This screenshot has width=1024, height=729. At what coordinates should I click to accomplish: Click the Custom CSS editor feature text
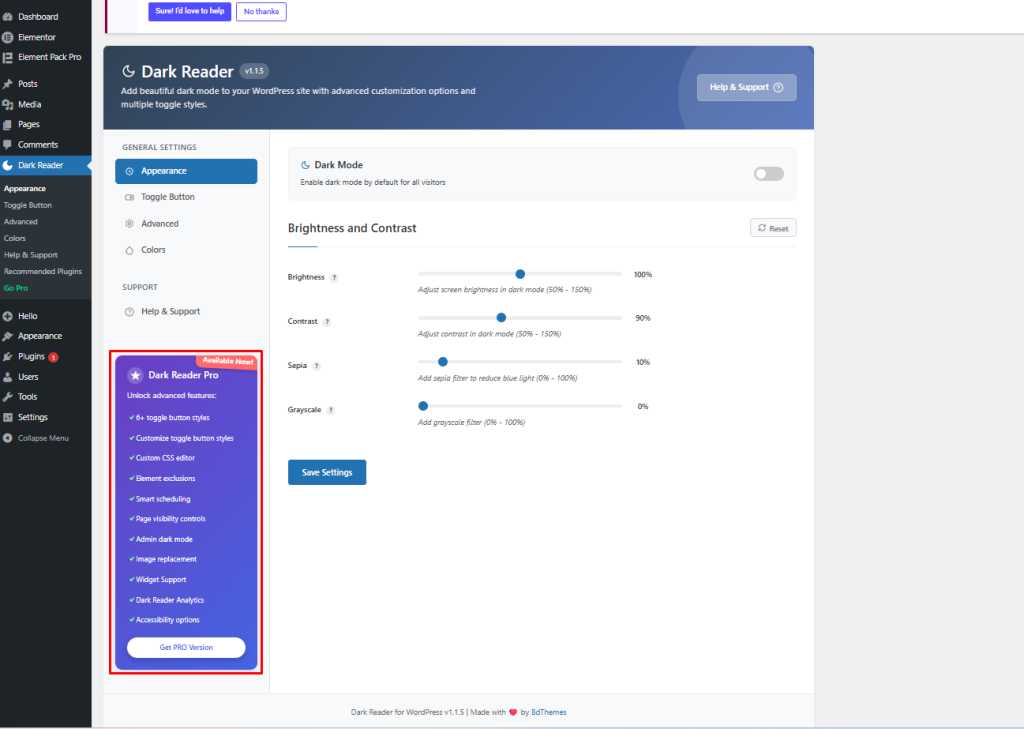(x=165, y=459)
